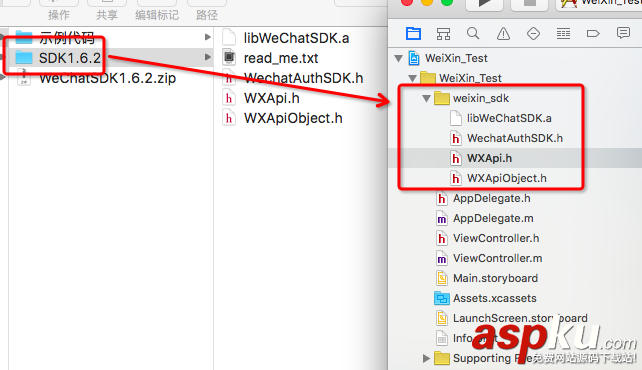Open the Project navigator in Xcode
Image resolution: width=642 pixels, height=370 pixels.
tap(413, 34)
